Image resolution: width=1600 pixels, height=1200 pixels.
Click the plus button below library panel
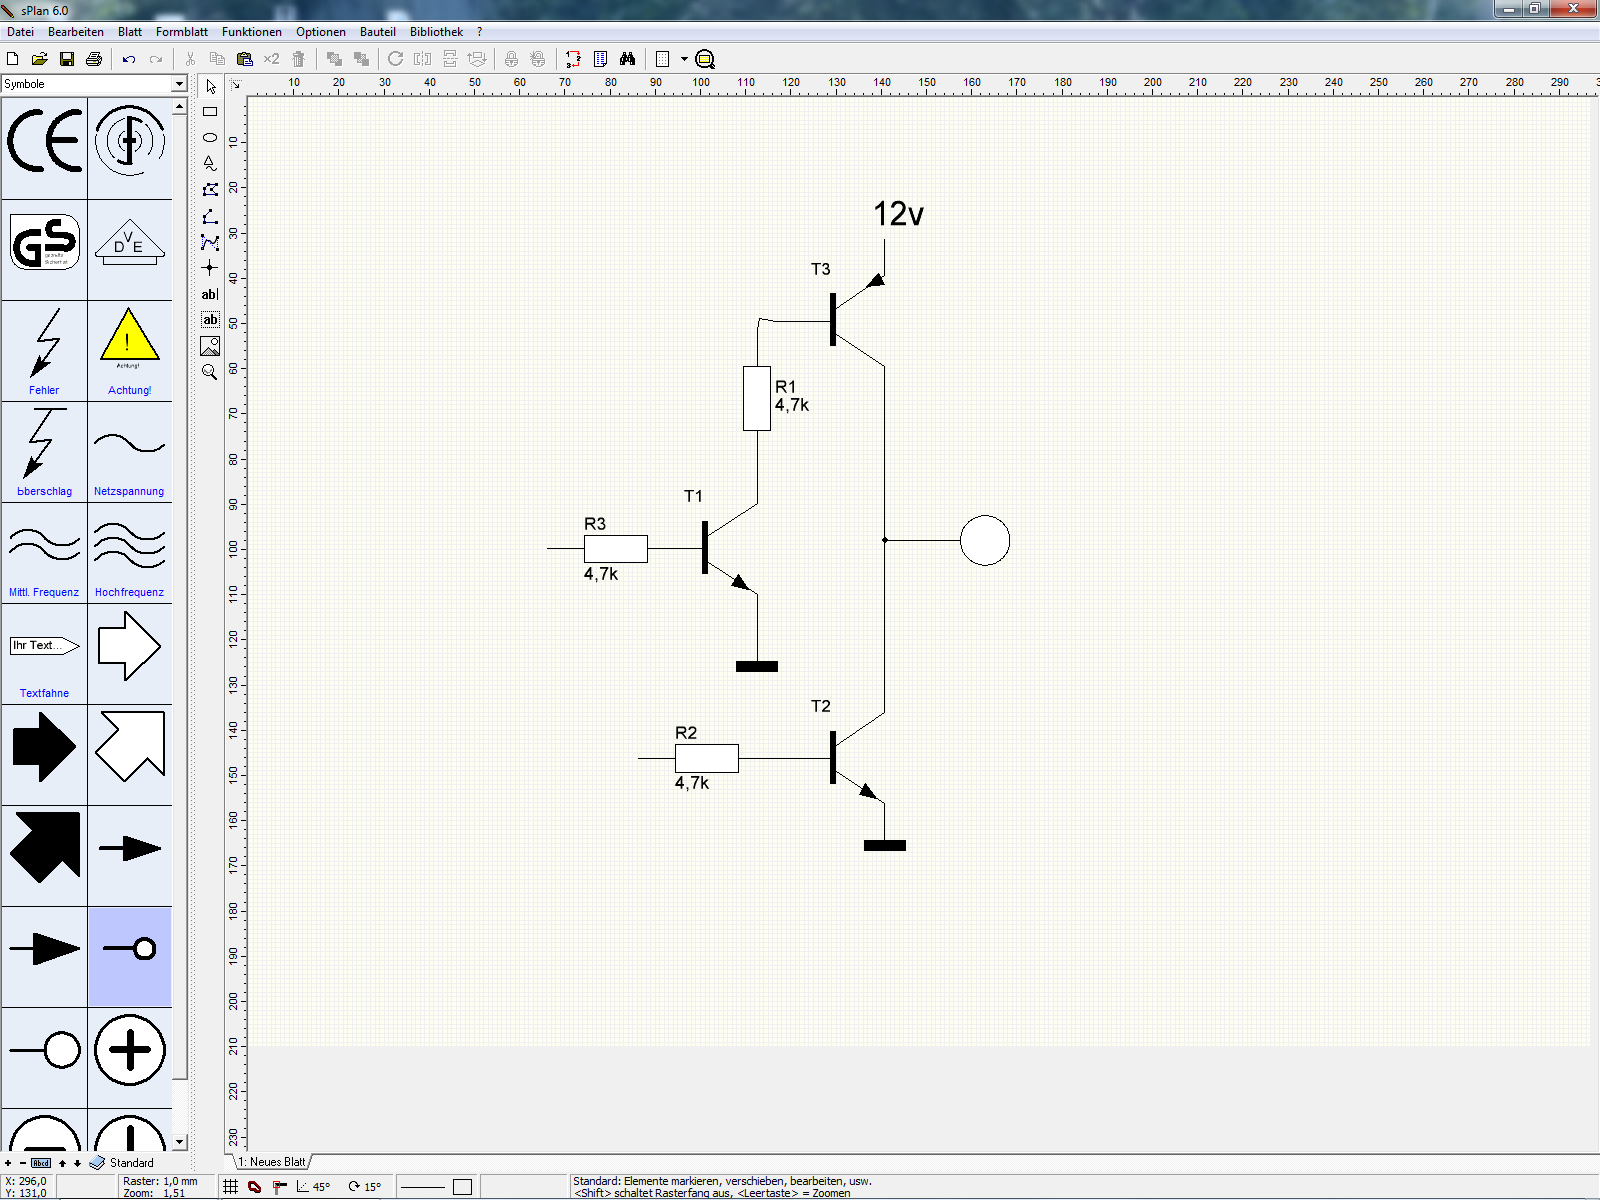pyautogui.click(x=8, y=1163)
